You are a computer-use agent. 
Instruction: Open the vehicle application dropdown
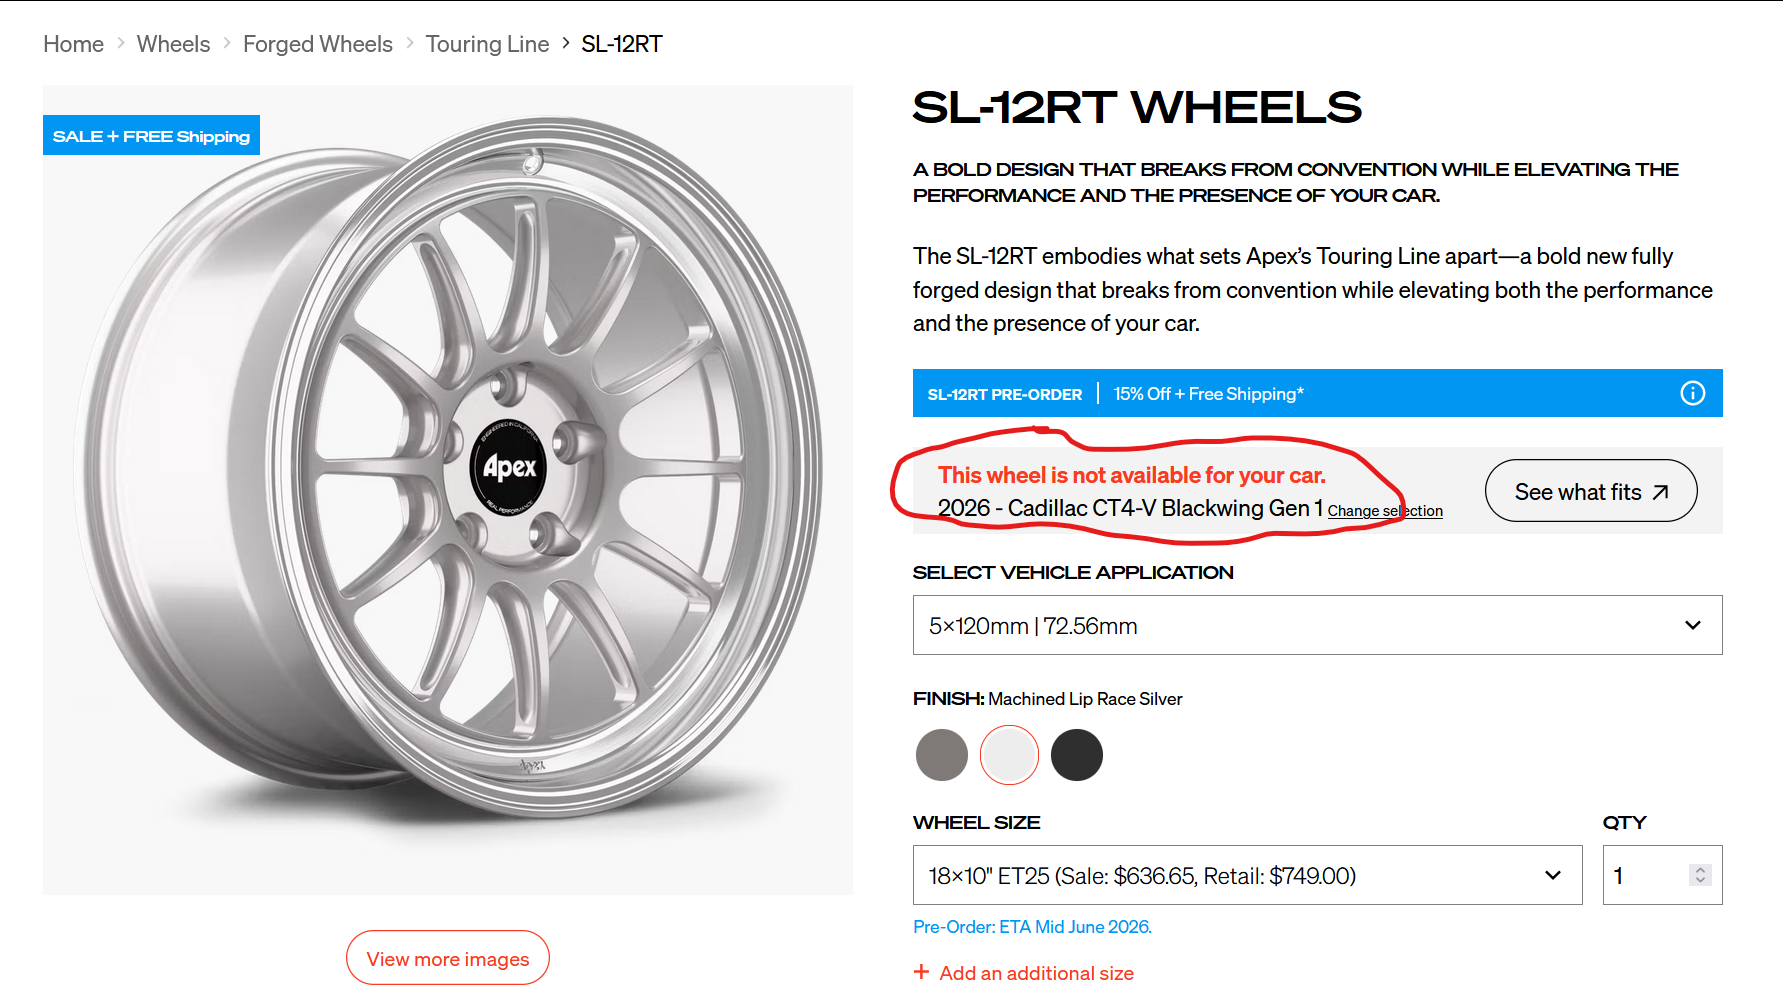(1317, 625)
